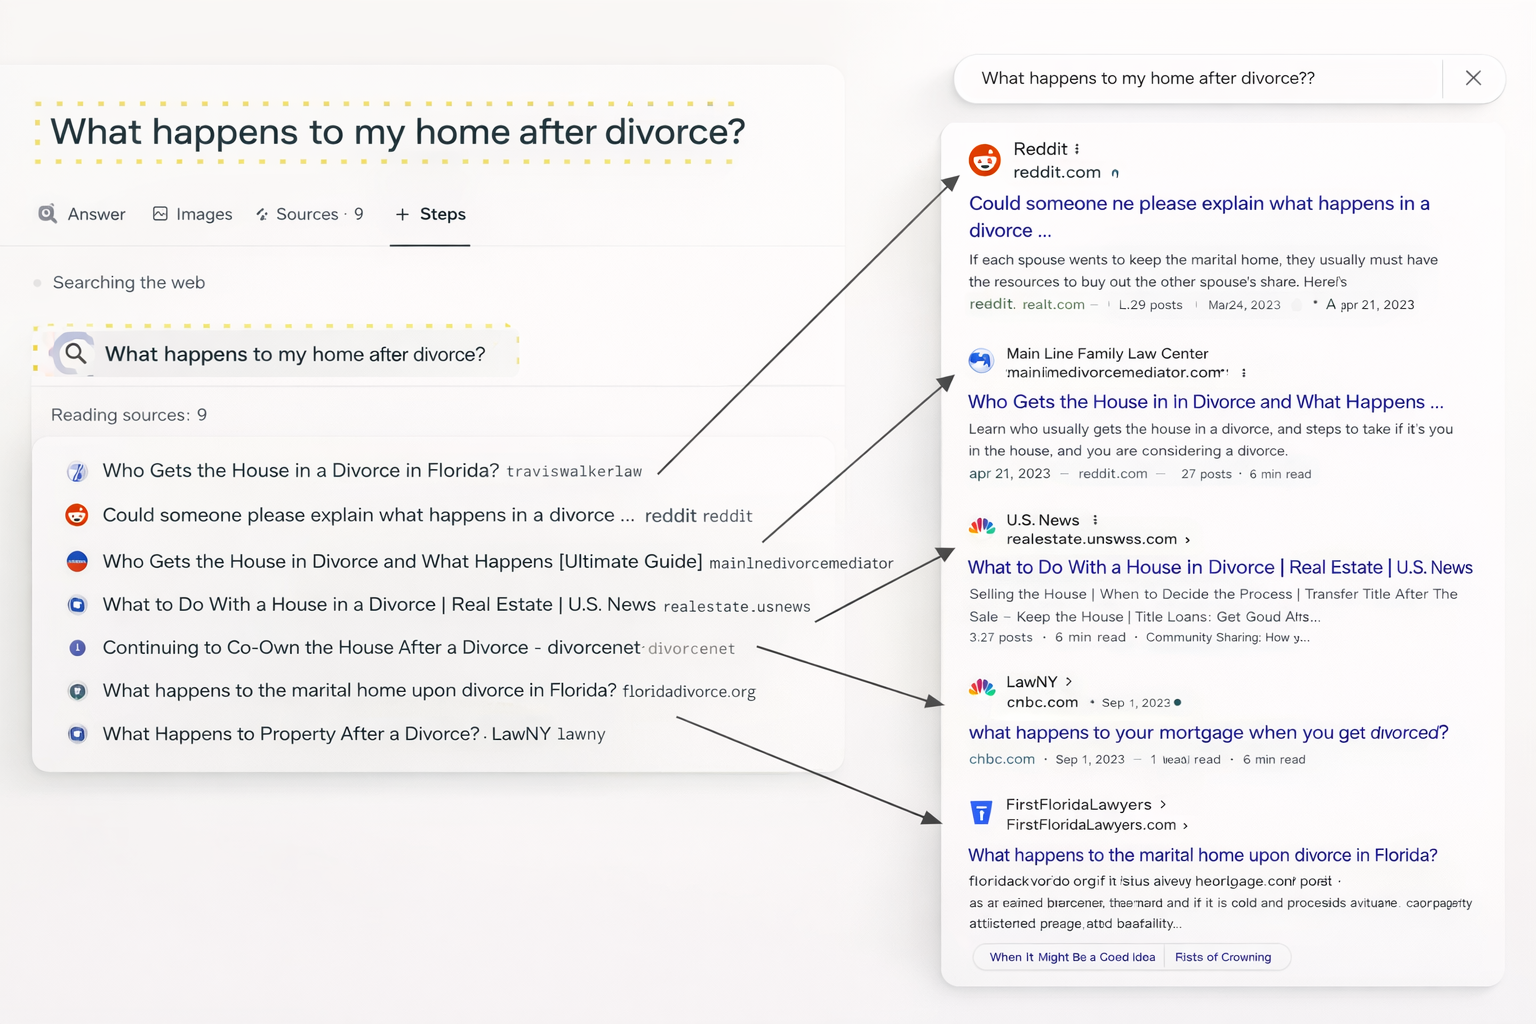The image size is (1536, 1024).
Task: Click the 'When It Might Be a Good Idea' chip
Action: click(1071, 957)
